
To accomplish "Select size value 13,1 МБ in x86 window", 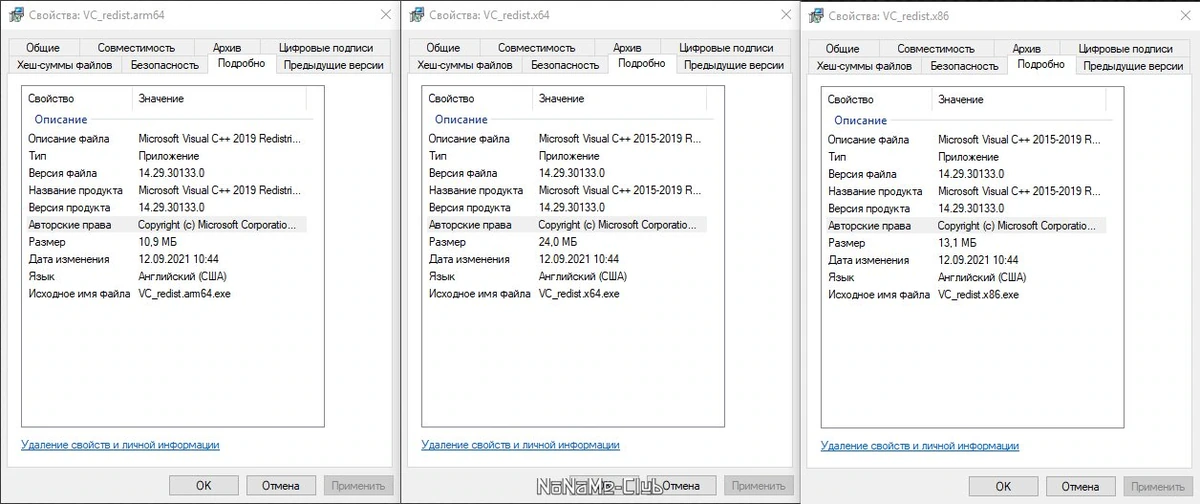I will tap(958, 242).
